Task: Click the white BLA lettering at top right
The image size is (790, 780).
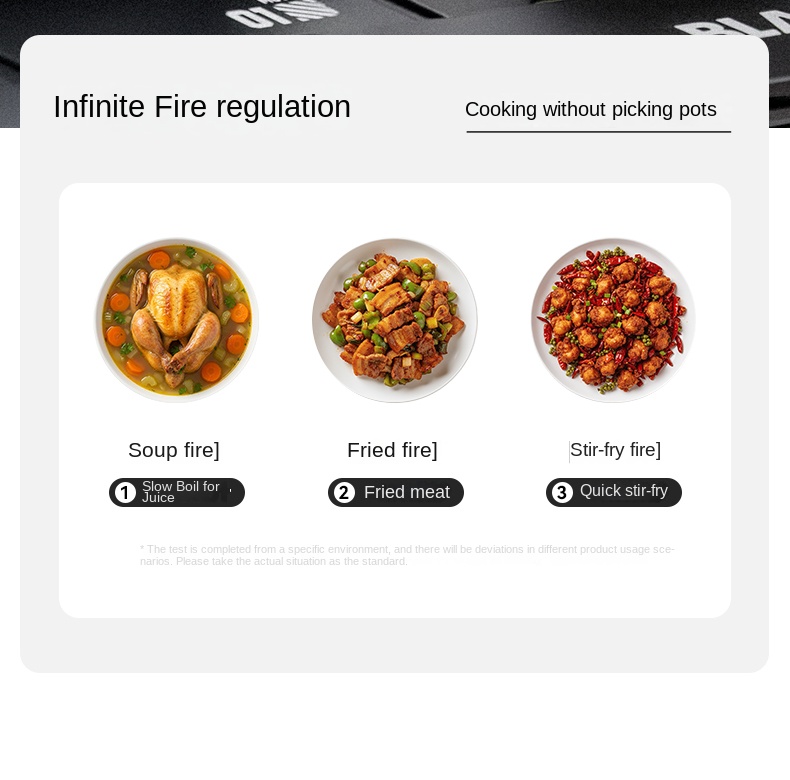Action: (x=733, y=24)
